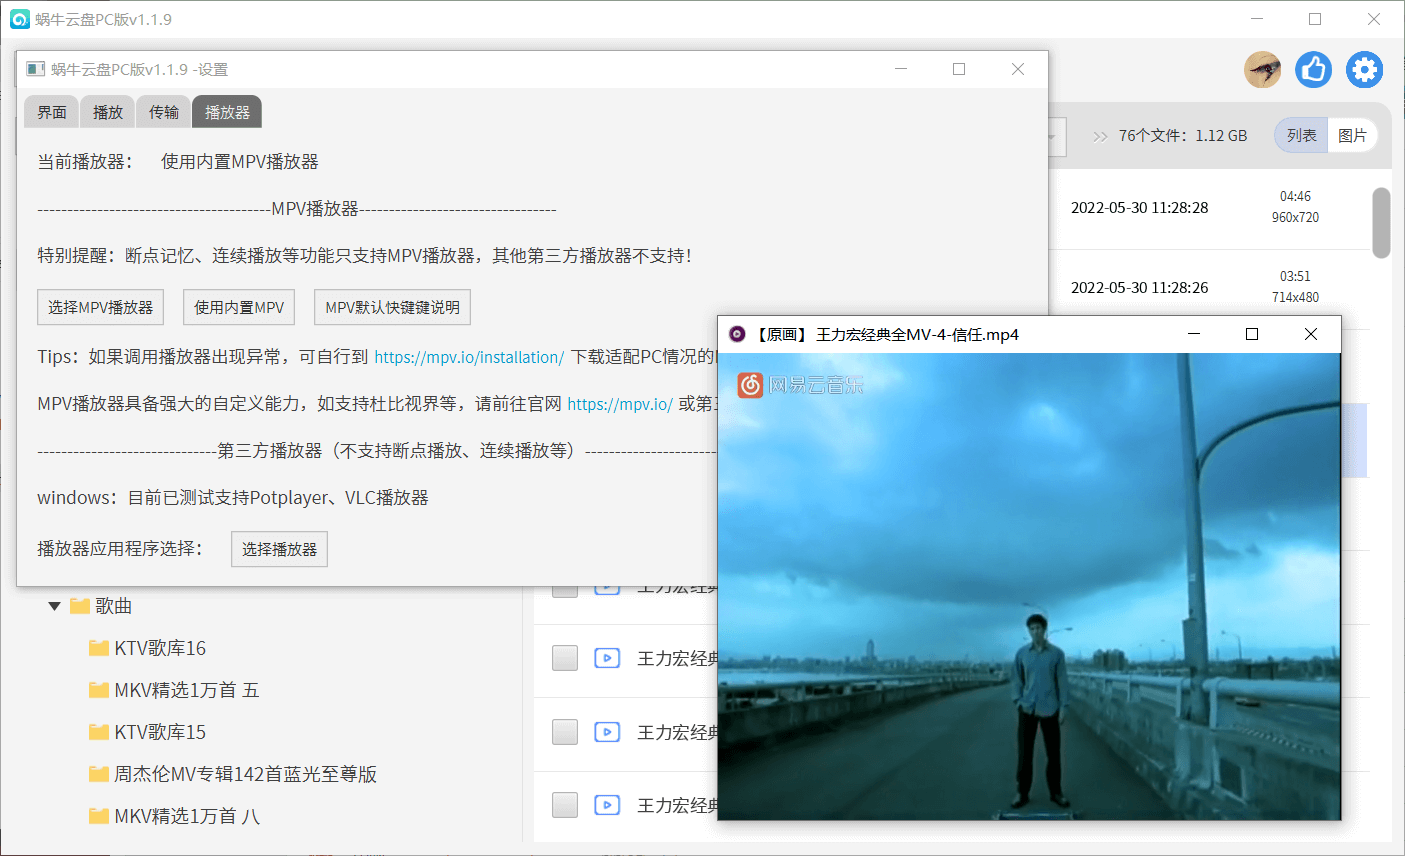Select the 歌曲 folder label
The height and width of the screenshot is (856, 1405).
114,606
